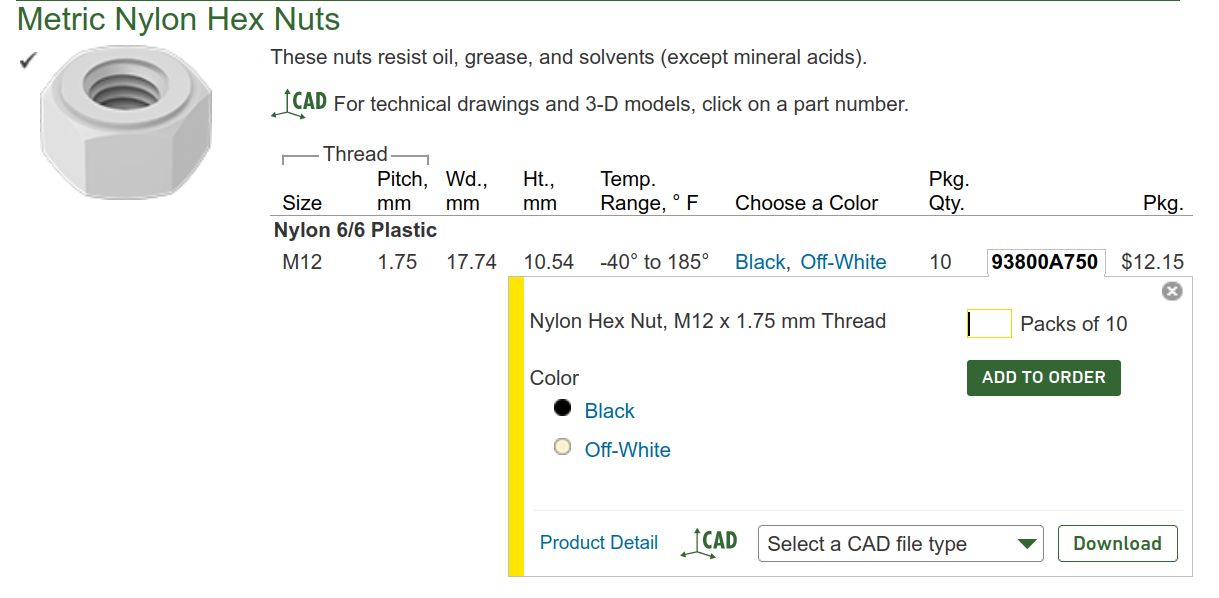Viewport: 1219px width, 598px height.
Task: Click the Download button
Action: (x=1117, y=544)
